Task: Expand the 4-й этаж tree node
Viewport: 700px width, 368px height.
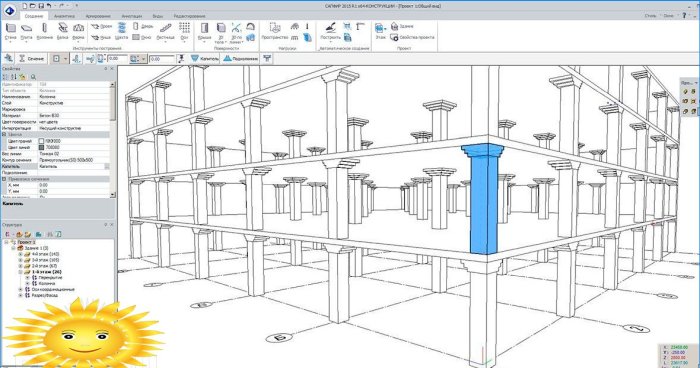Action: point(20,254)
